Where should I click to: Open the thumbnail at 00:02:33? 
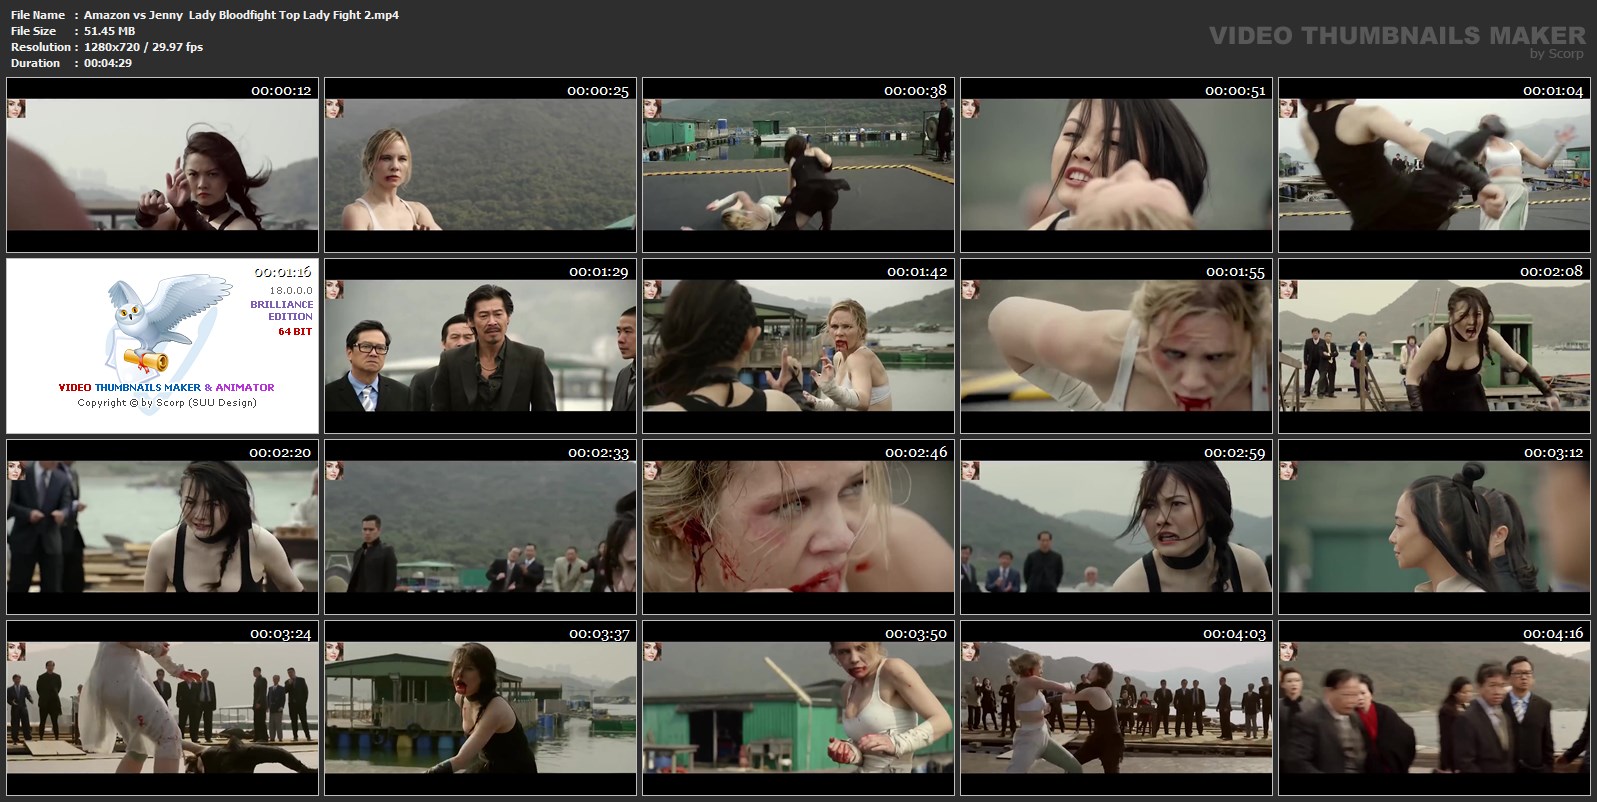click(x=480, y=527)
